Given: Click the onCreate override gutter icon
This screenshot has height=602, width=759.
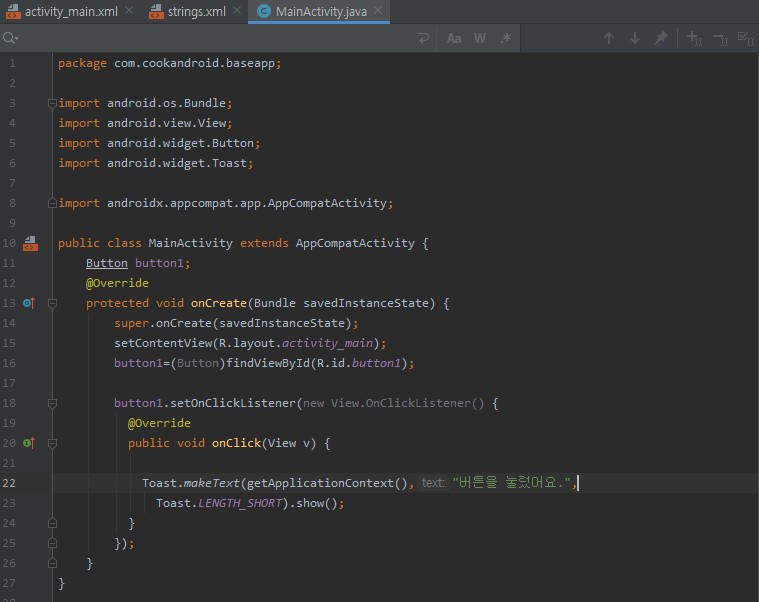Looking at the screenshot, I should tap(29, 303).
